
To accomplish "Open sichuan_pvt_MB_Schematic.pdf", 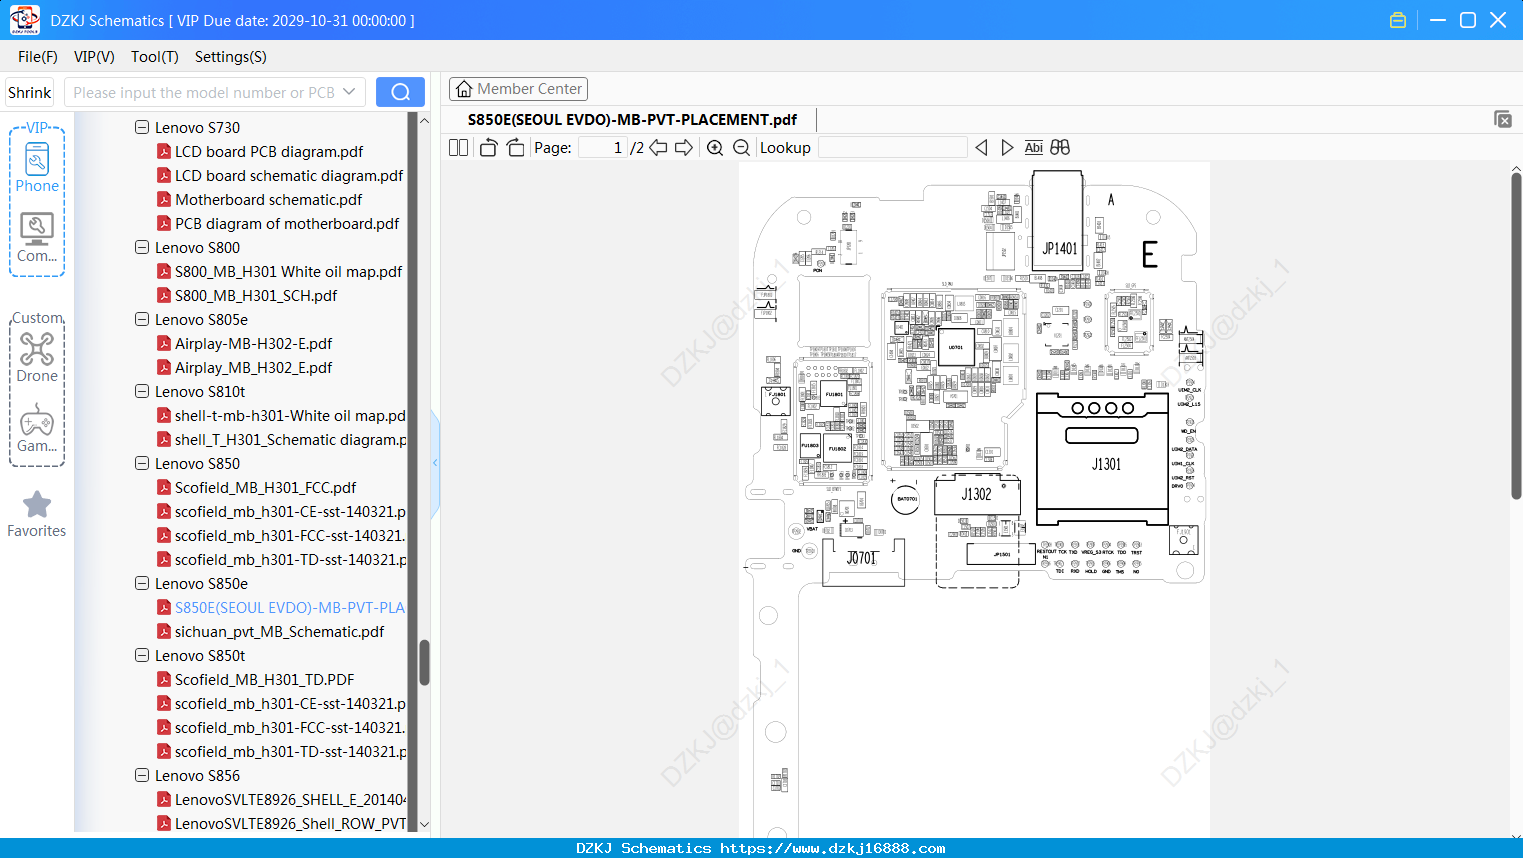I will 279,632.
